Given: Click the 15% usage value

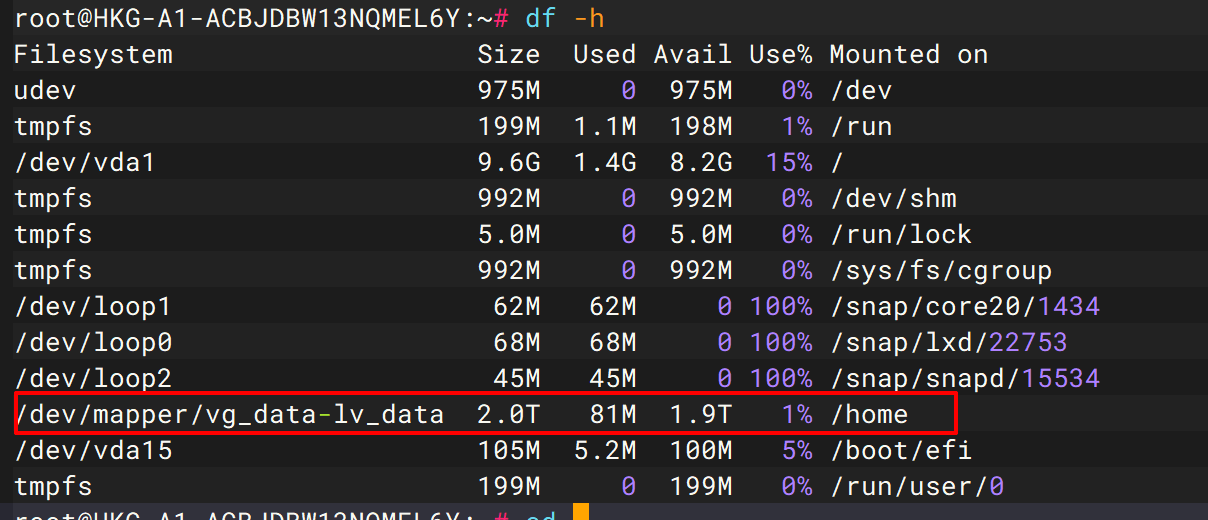Looking at the screenshot, I should click(789, 162).
